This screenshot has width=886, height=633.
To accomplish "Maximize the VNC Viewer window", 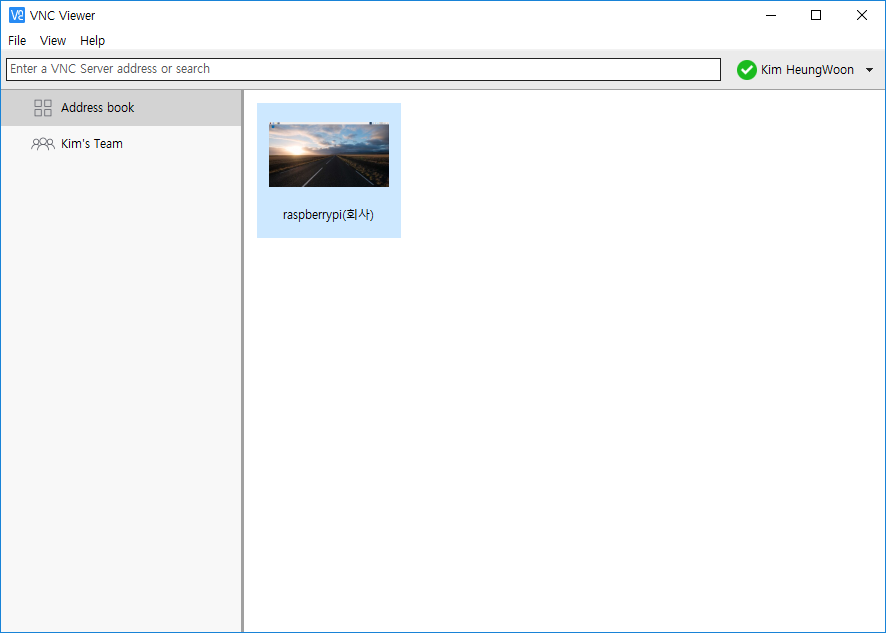I will (x=816, y=15).
